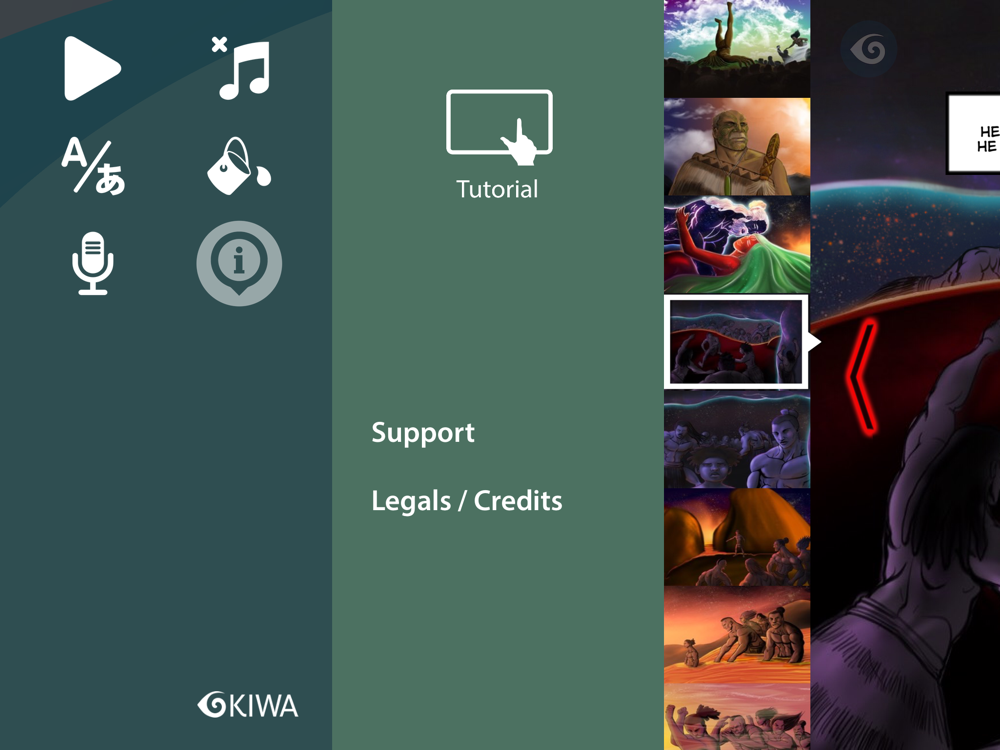The width and height of the screenshot is (1000, 750).
Task: Open Legals / Credits
Action: pos(467,501)
